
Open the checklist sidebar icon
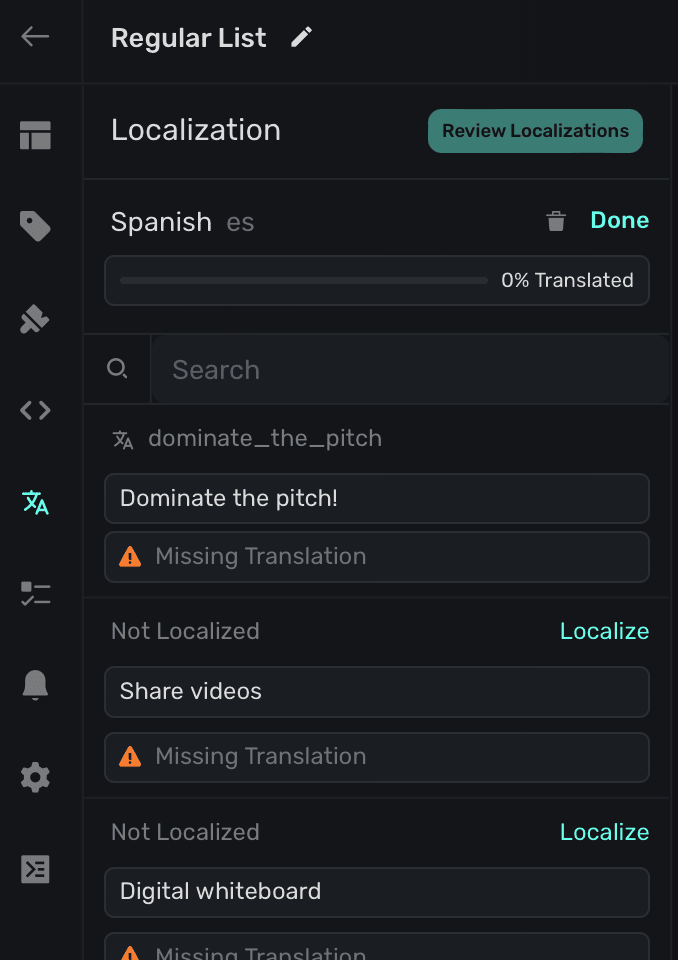pos(35,594)
